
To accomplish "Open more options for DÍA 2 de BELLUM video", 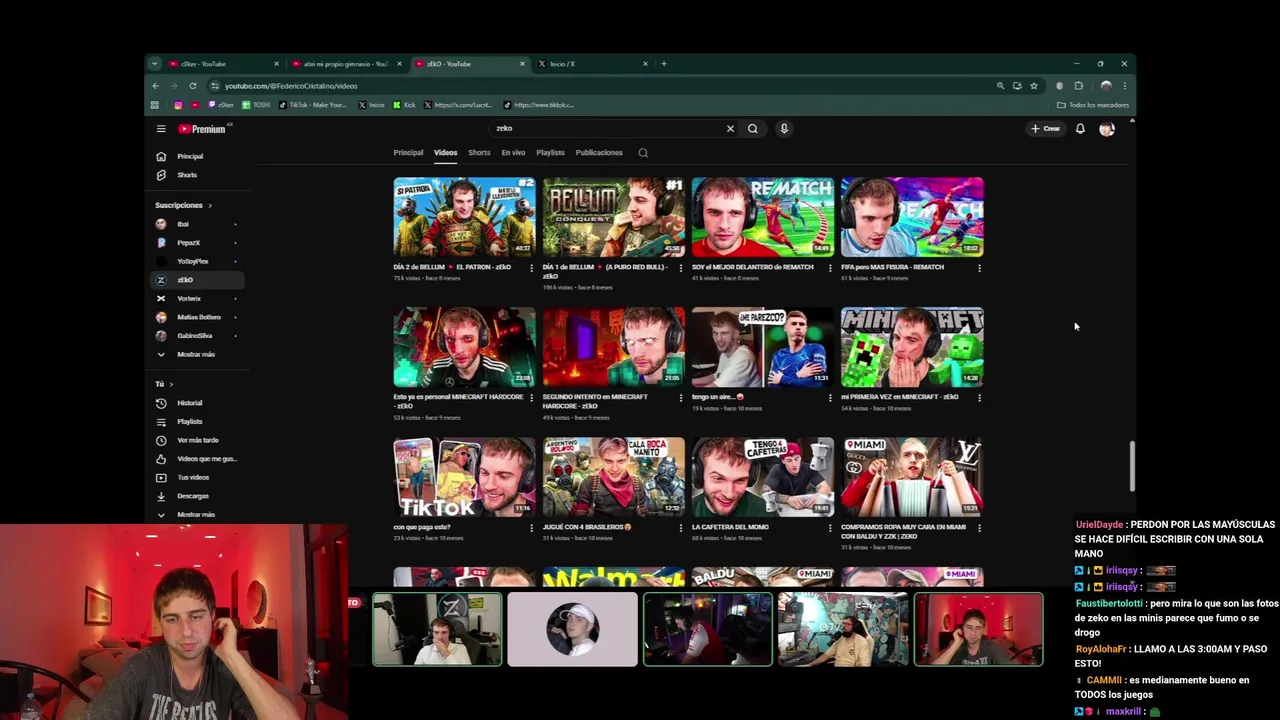I will point(531,268).
